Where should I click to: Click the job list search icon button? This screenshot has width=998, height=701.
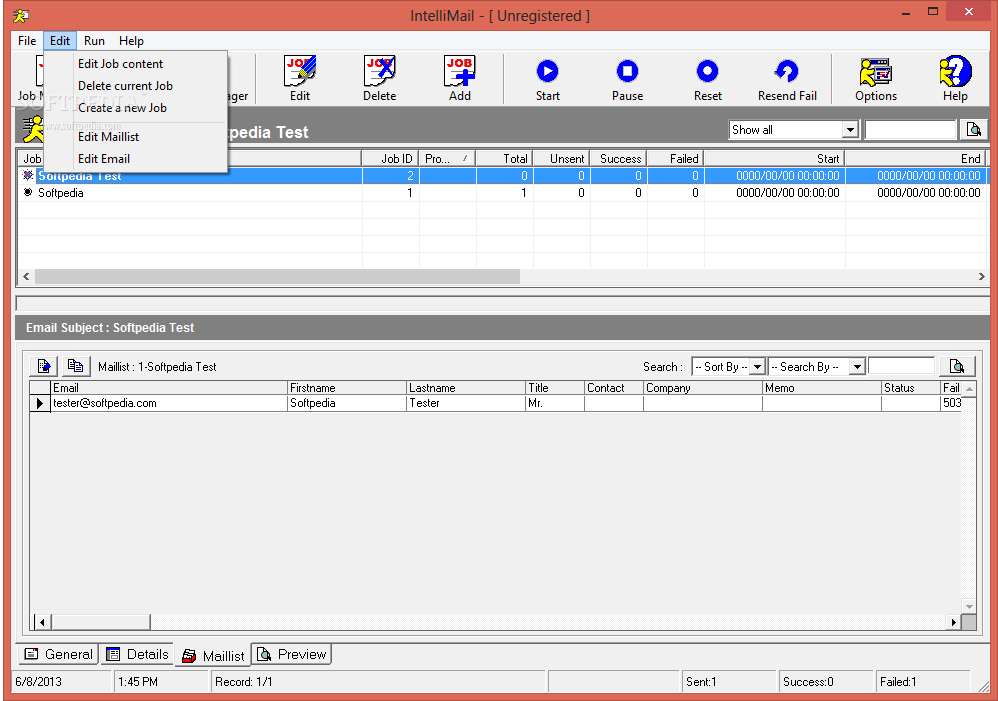tap(974, 130)
